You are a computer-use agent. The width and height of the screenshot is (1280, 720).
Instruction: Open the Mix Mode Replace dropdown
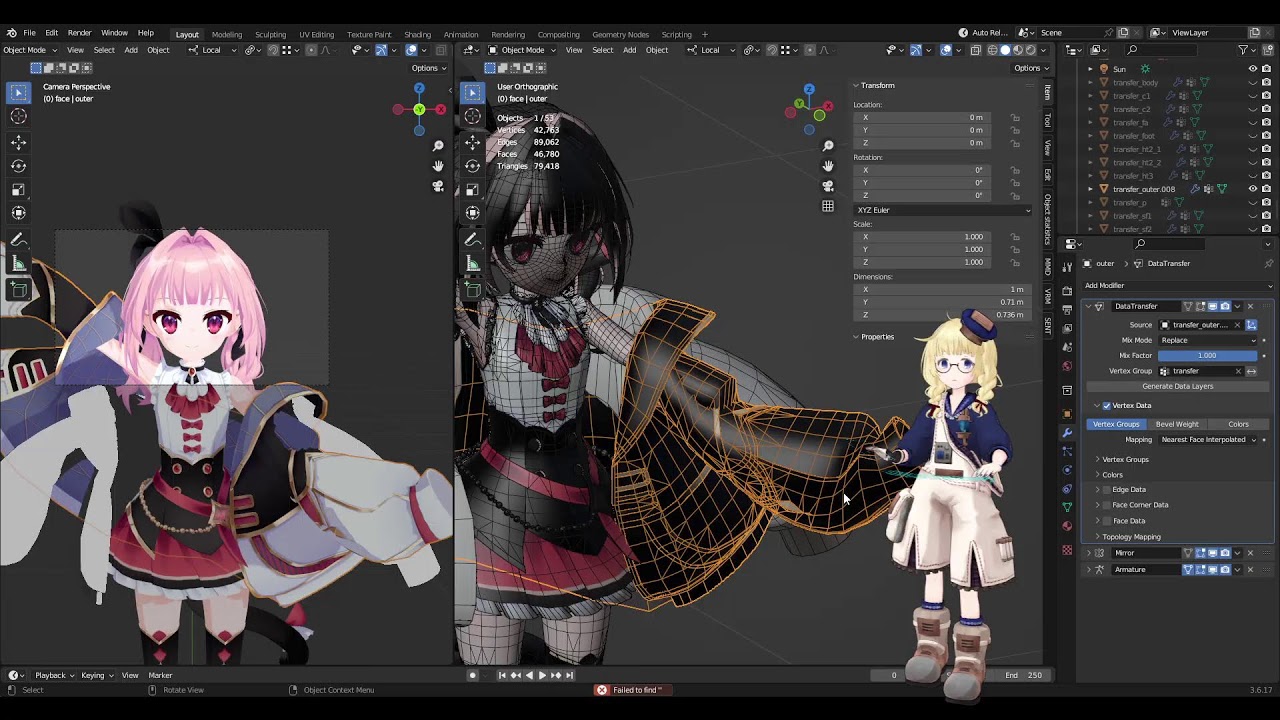pos(1208,340)
